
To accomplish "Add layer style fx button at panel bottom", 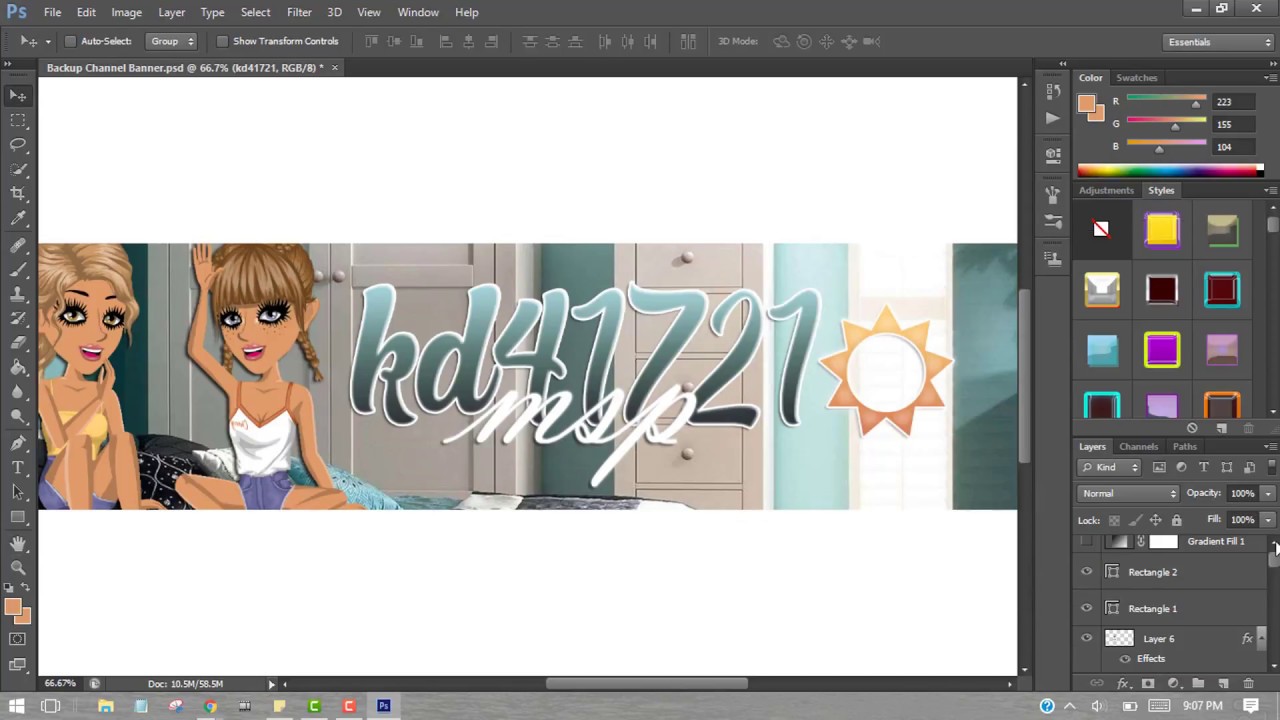I will [1122, 684].
